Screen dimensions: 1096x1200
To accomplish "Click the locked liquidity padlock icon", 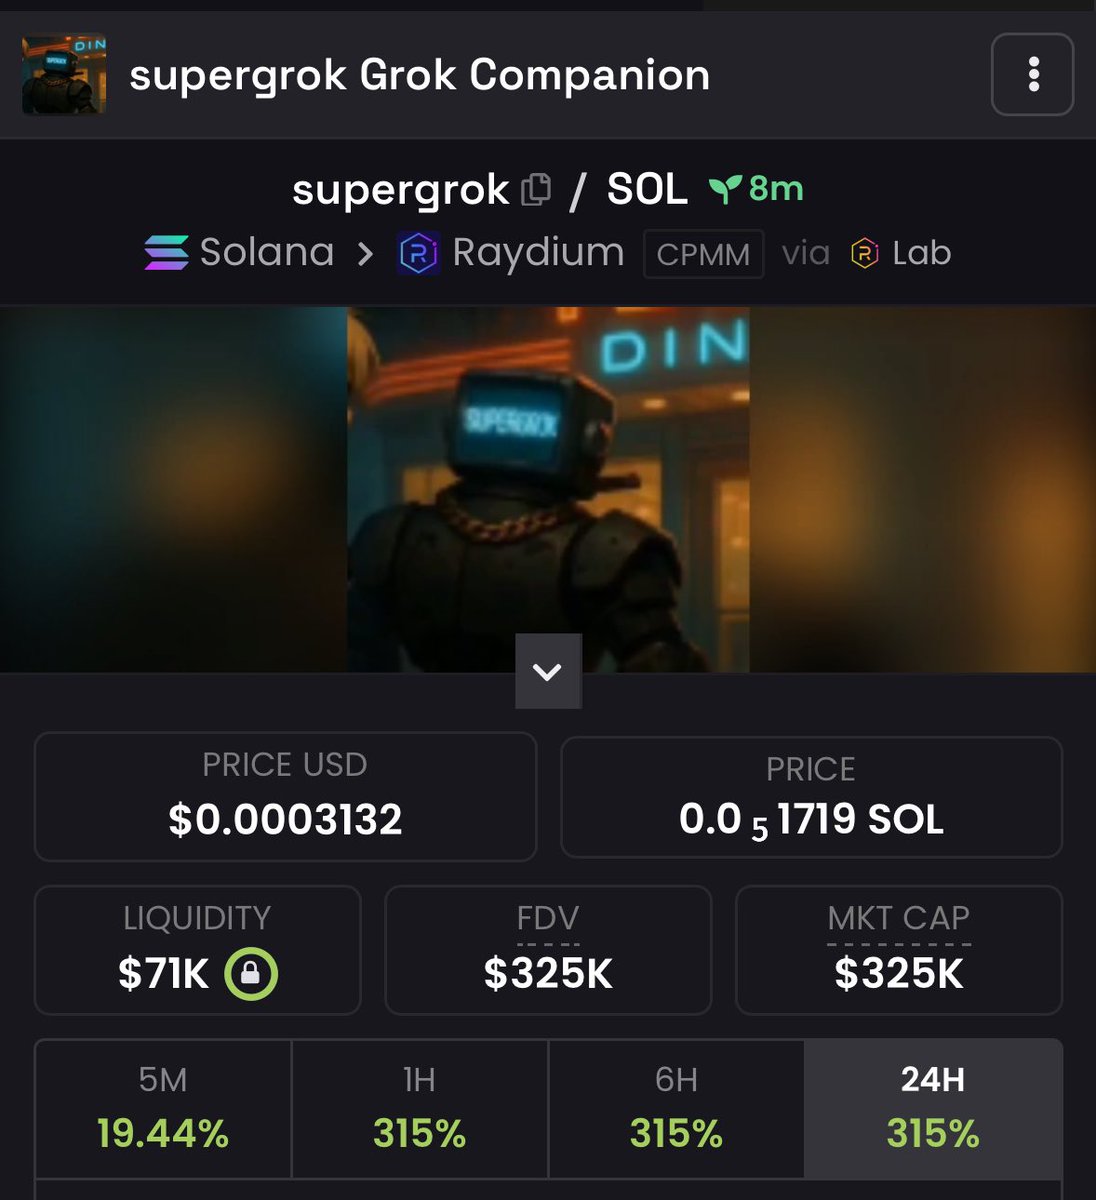I will pyautogui.click(x=251, y=973).
